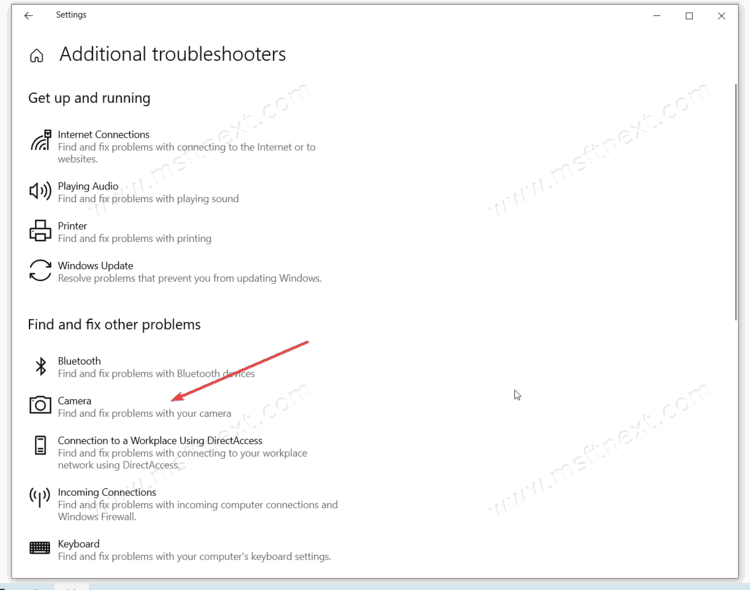Click 'Find and fix problems with playing sound'

[x=148, y=199]
